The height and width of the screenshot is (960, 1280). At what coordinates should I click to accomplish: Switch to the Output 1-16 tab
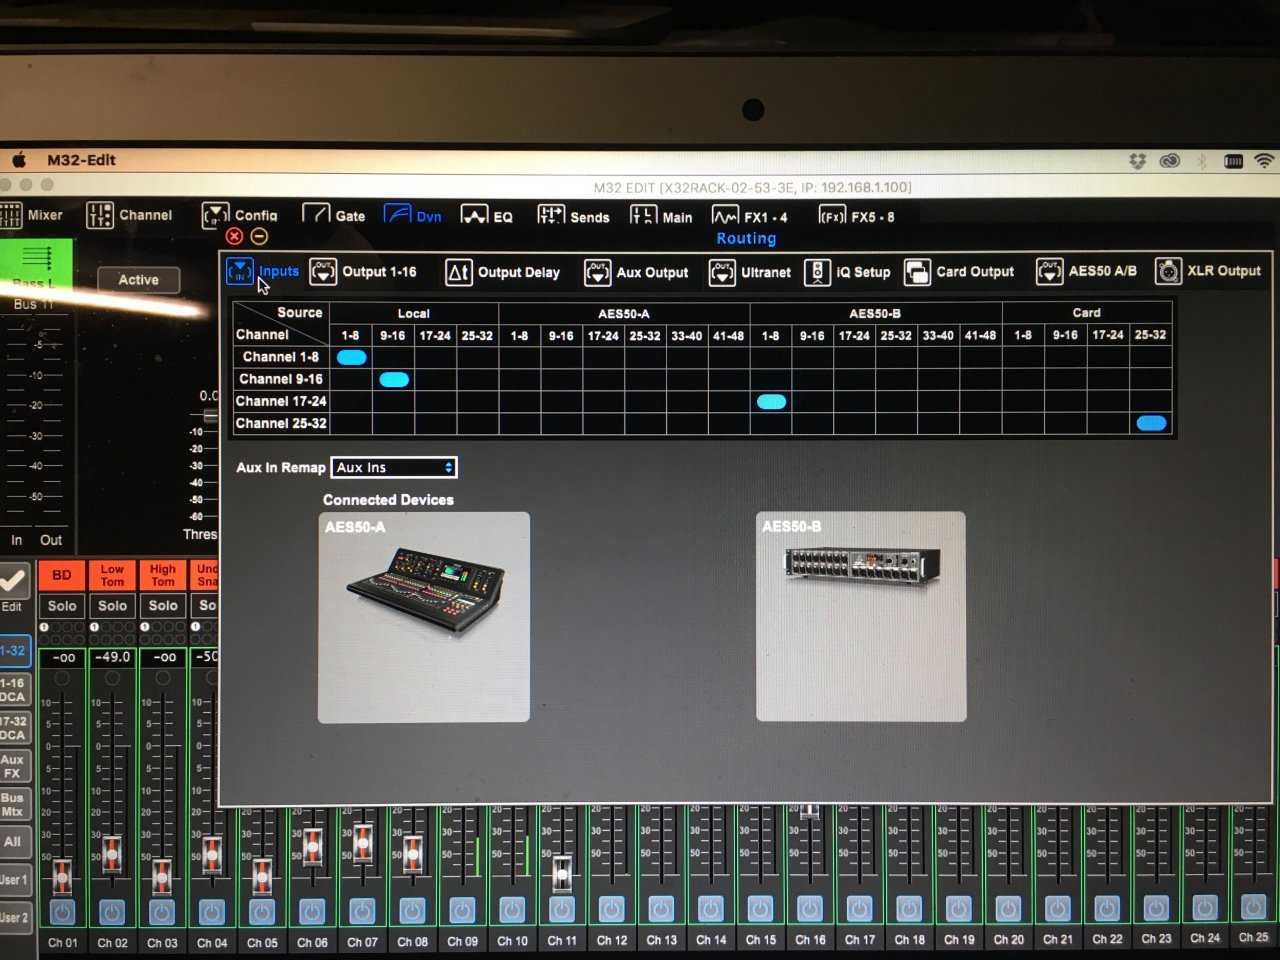point(363,272)
